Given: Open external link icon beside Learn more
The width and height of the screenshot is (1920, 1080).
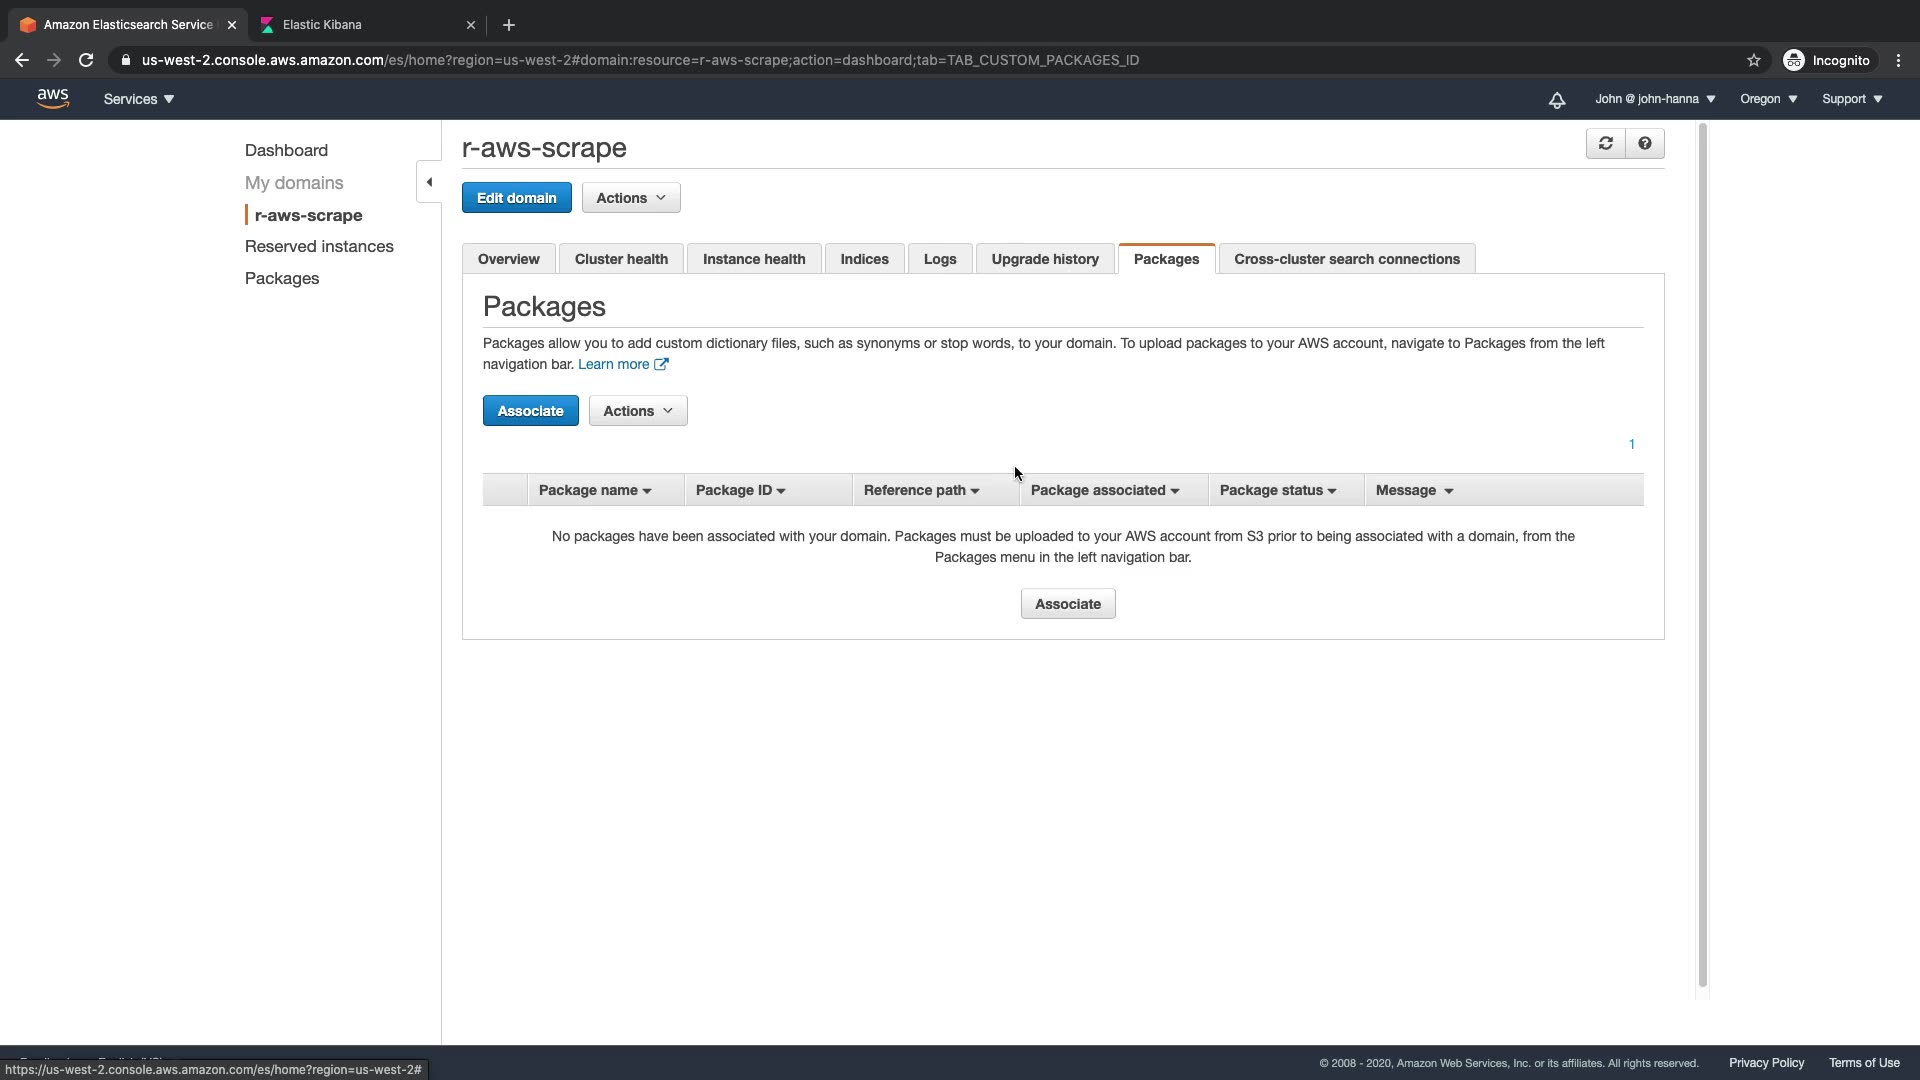Looking at the screenshot, I should point(661,364).
